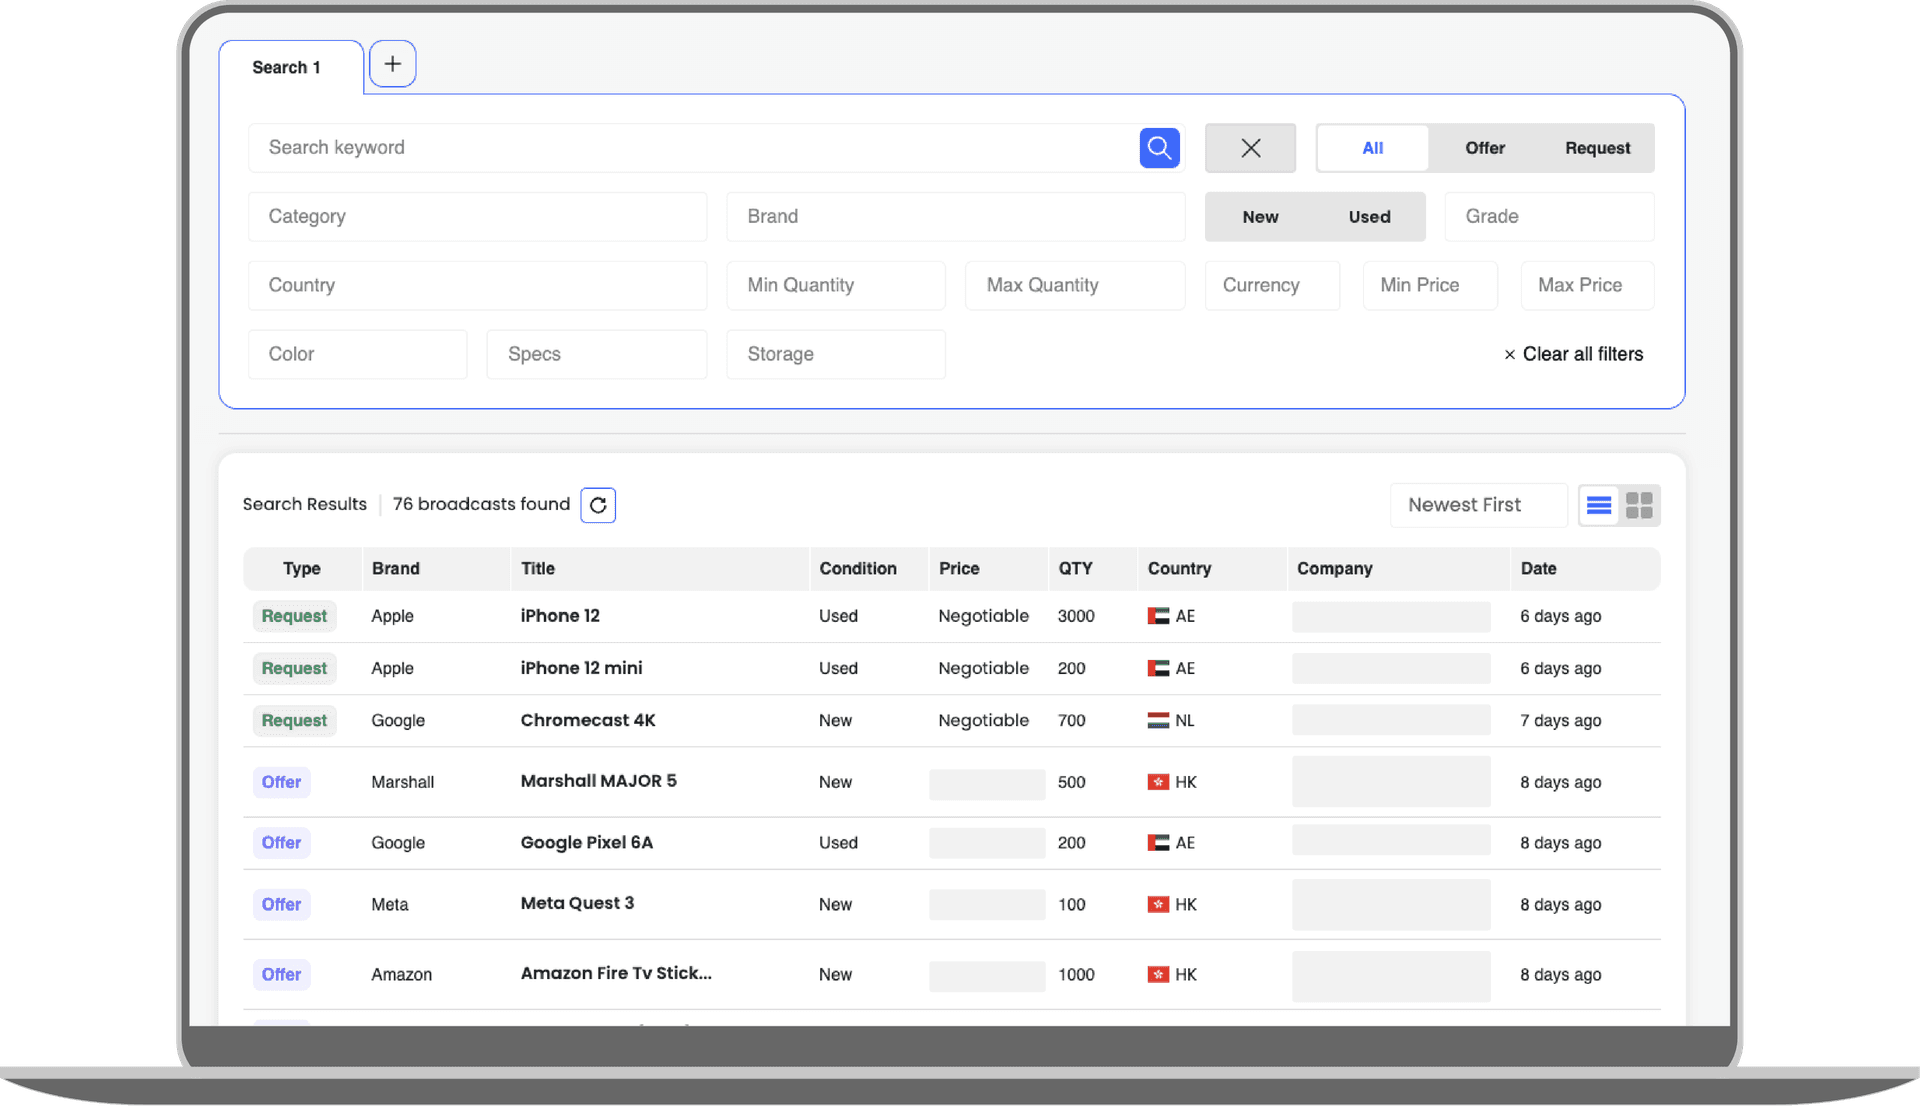
Task: Open the Brand filter dropdown
Action: (956, 217)
